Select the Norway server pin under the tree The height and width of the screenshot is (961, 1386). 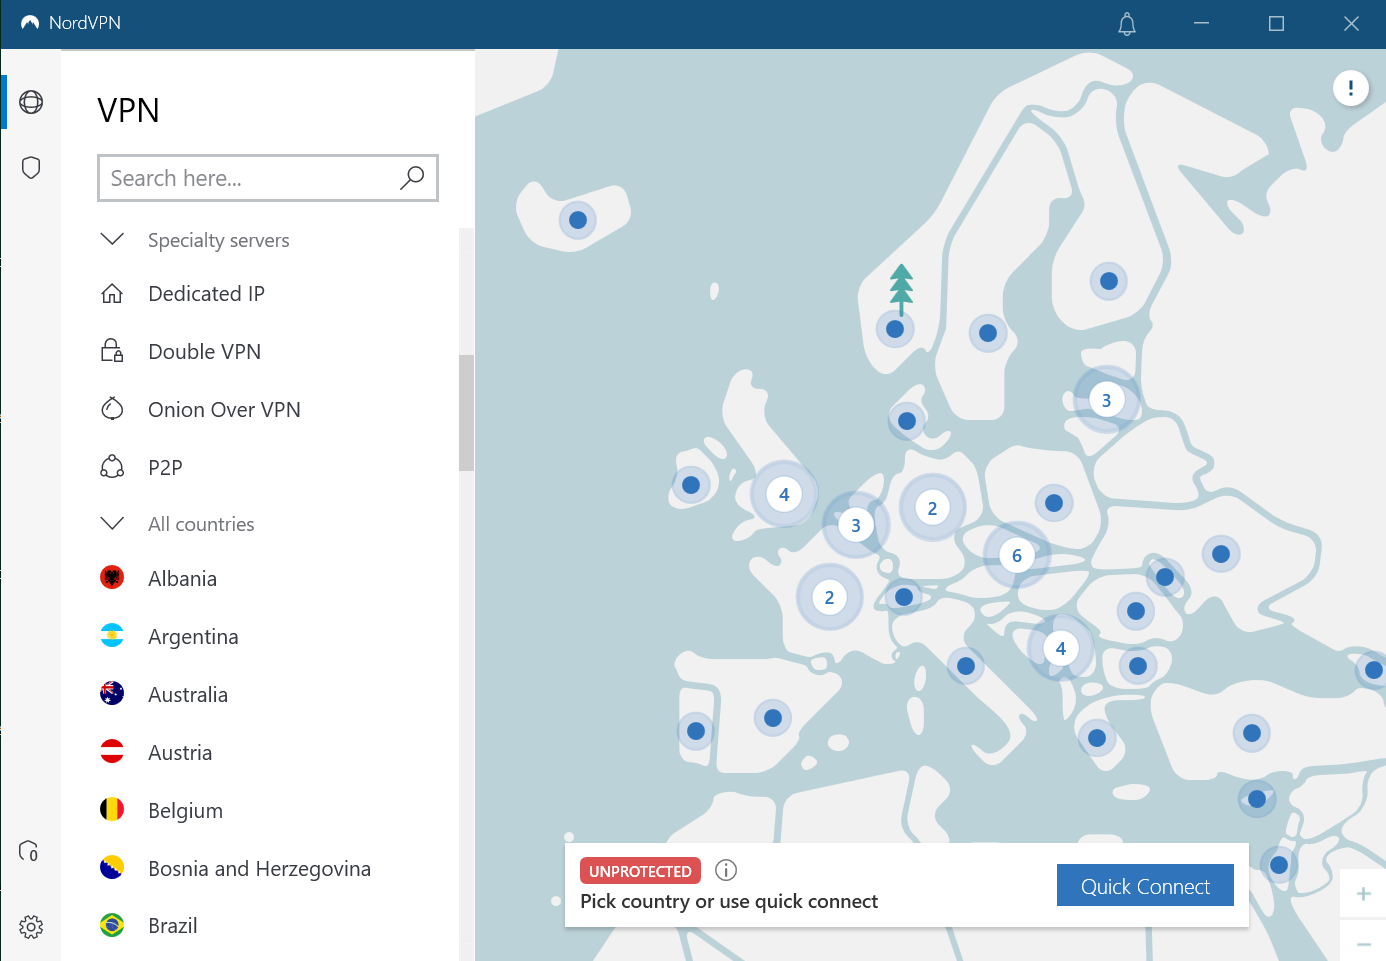895,329
